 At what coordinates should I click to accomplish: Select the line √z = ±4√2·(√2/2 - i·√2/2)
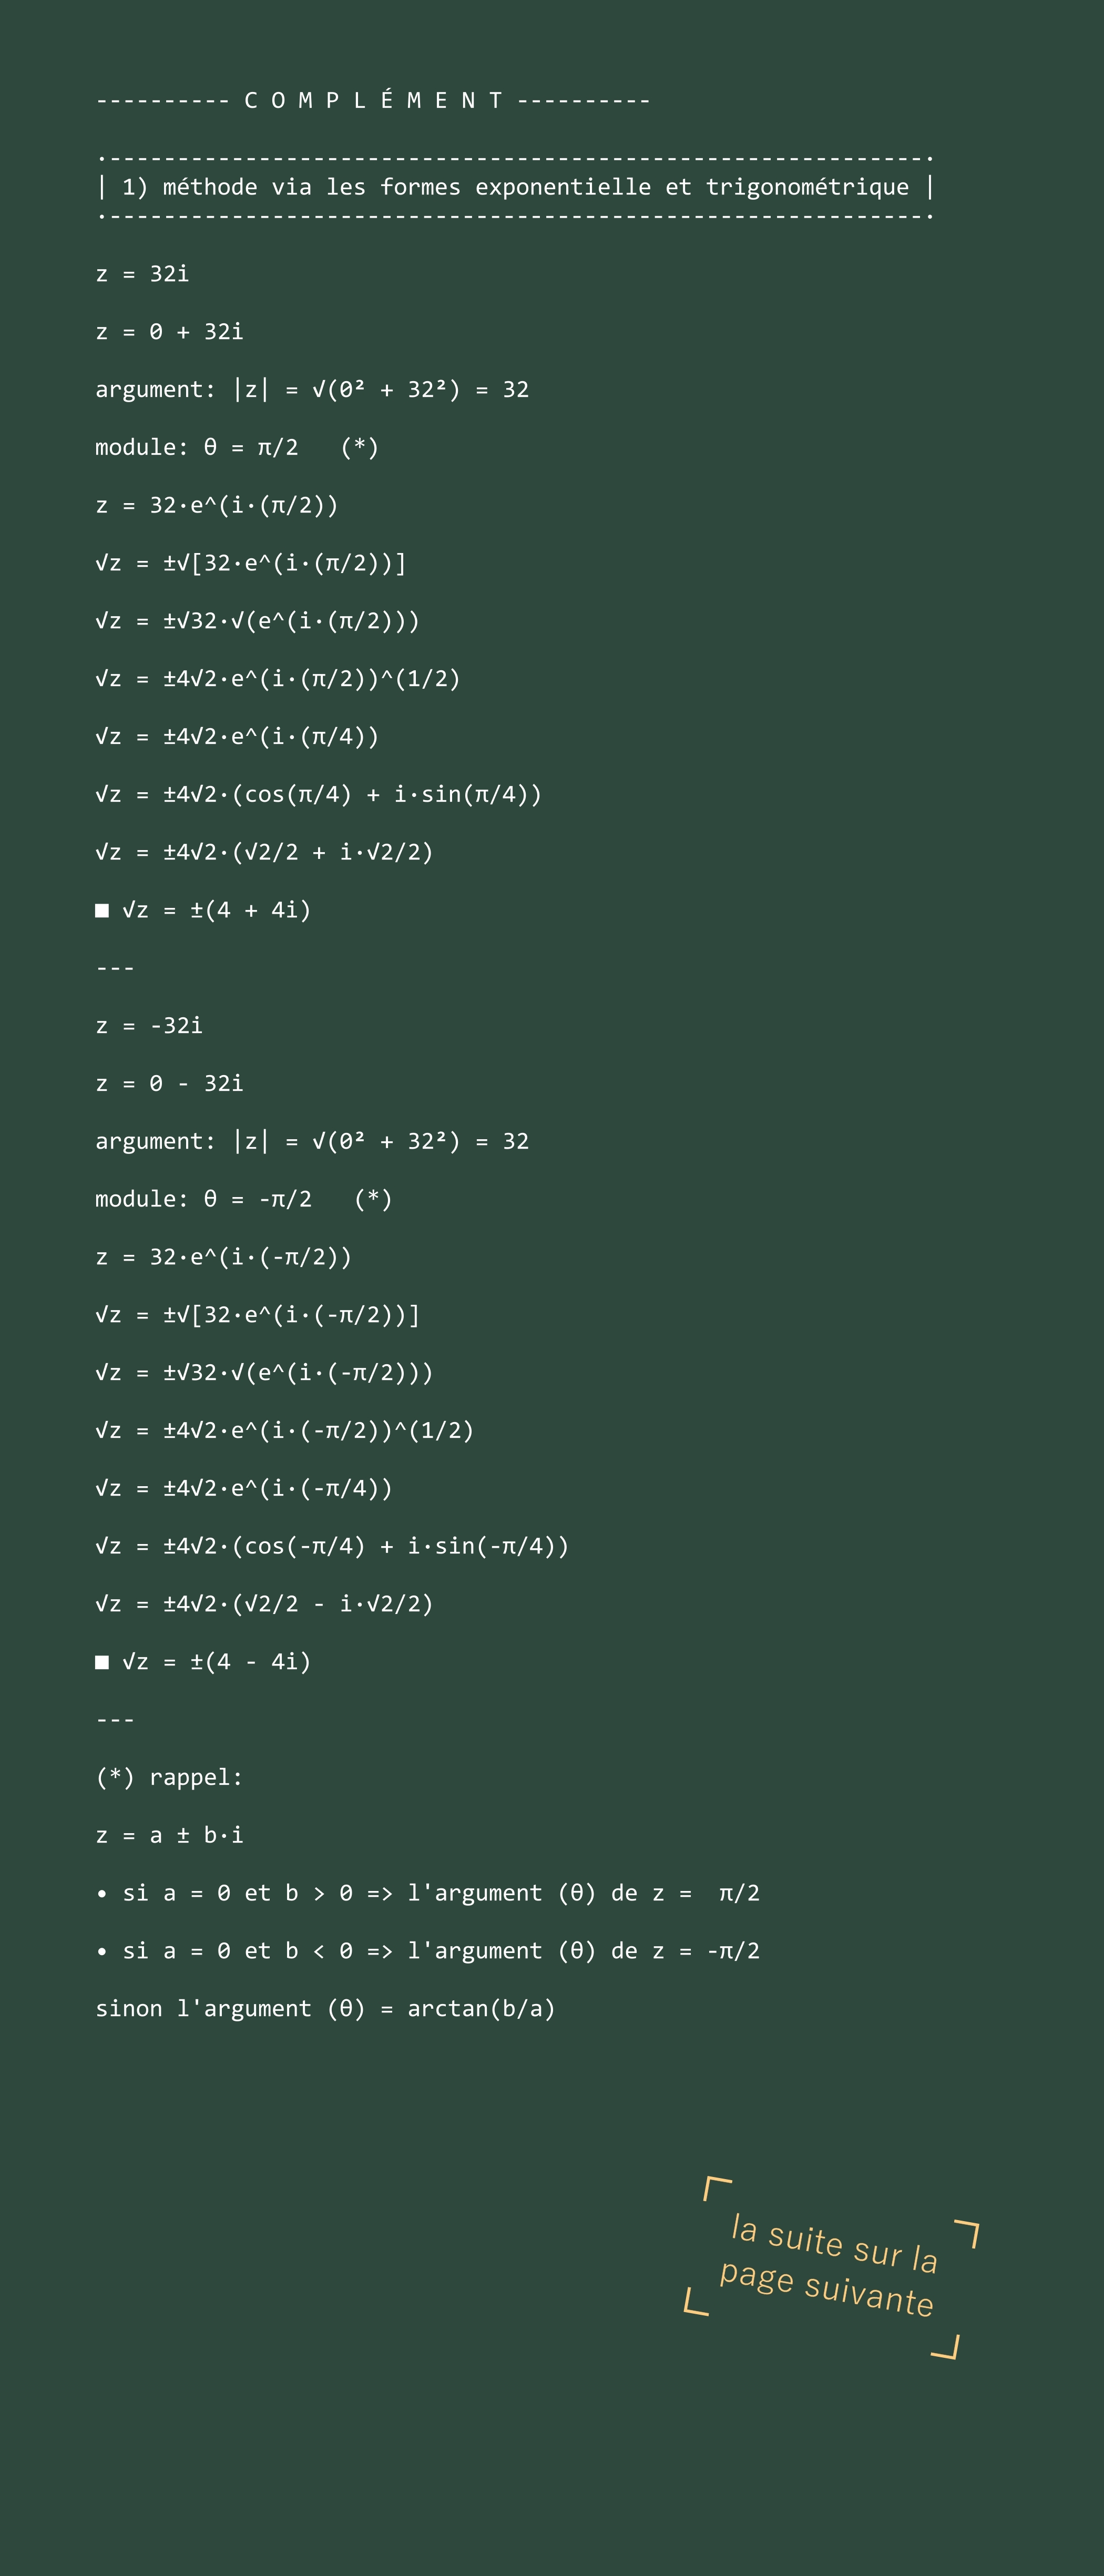(x=264, y=1604)
